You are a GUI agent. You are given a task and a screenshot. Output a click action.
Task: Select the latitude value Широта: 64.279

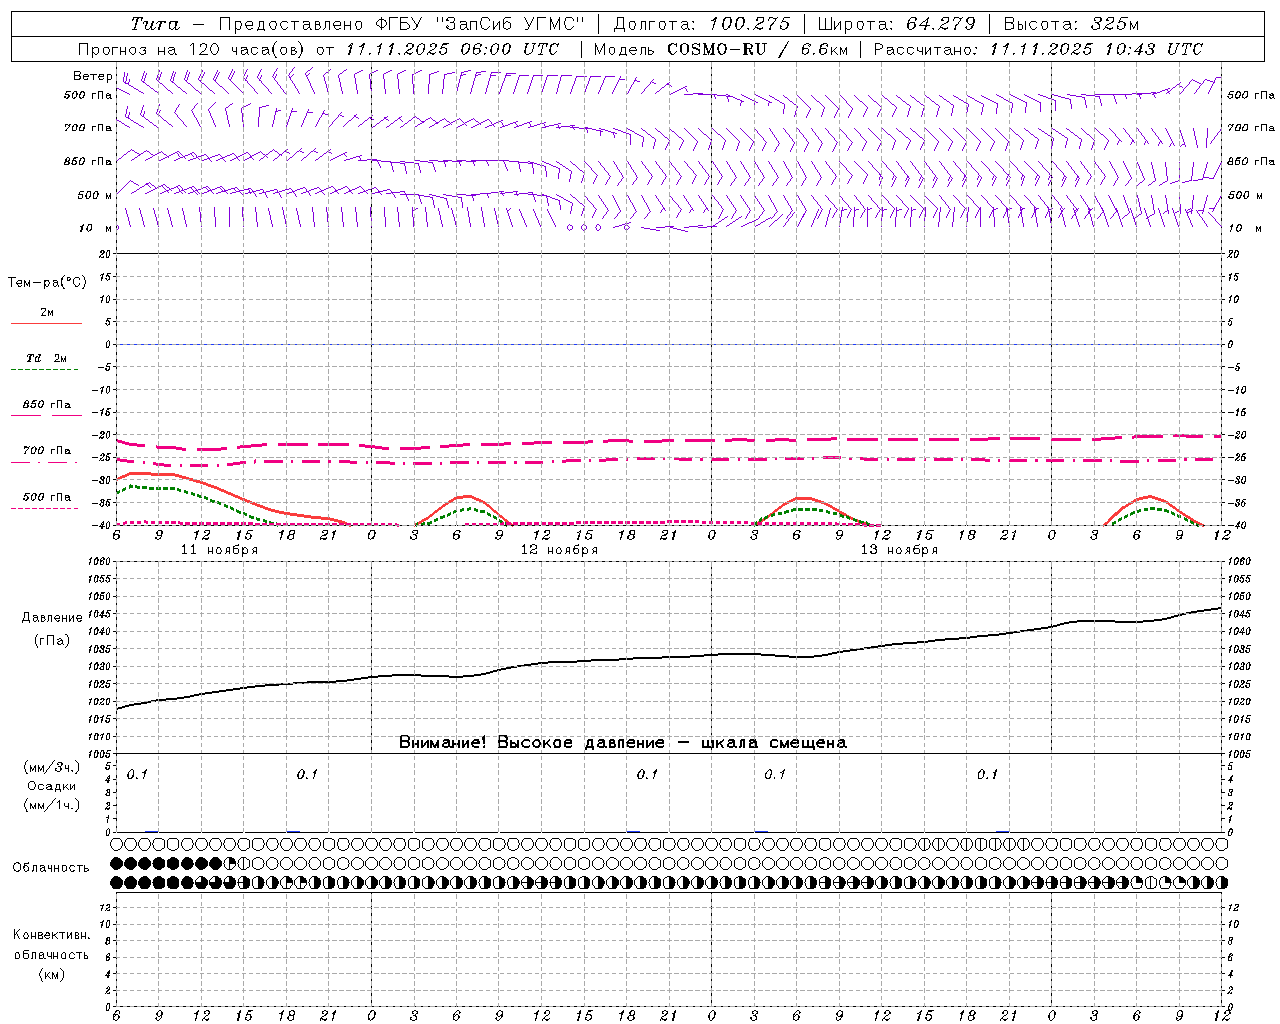896,24
